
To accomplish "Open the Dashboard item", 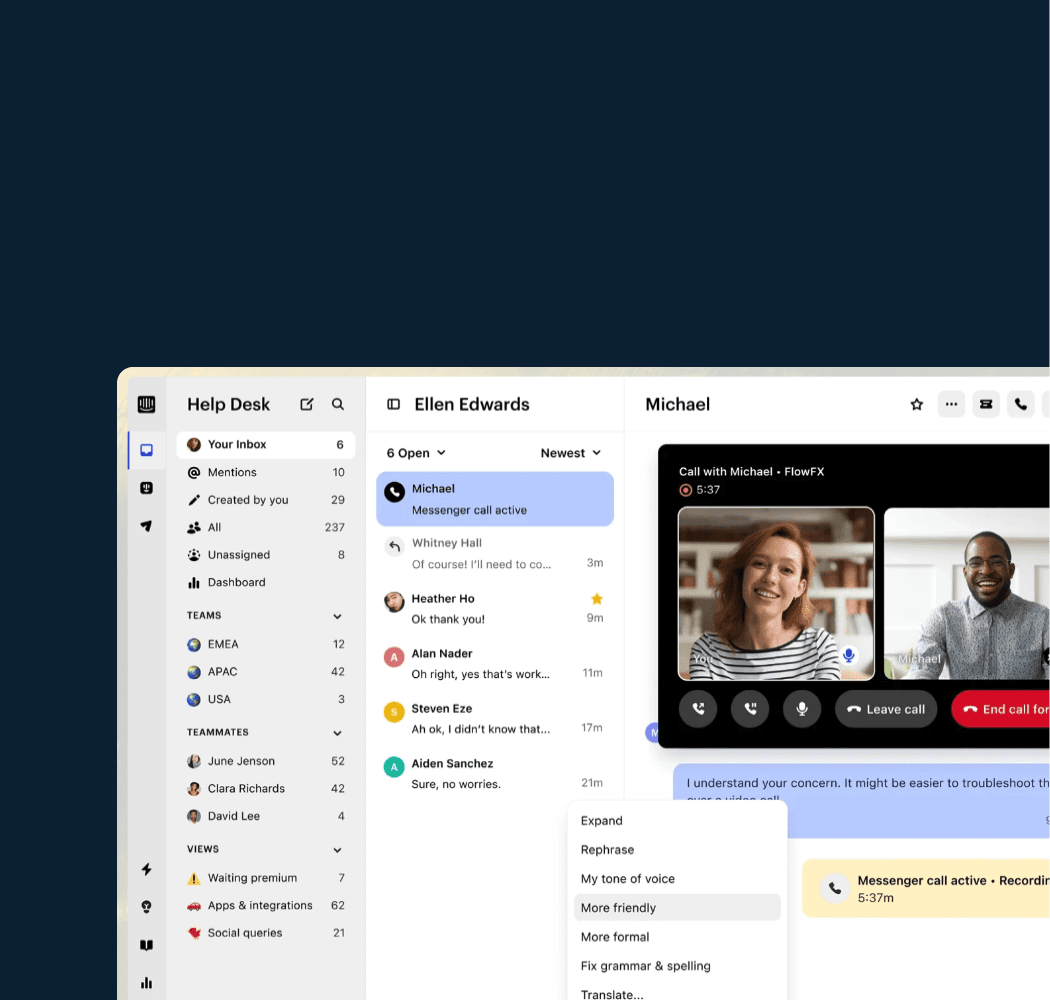I will pyautogui.click(x=265, y=582).
